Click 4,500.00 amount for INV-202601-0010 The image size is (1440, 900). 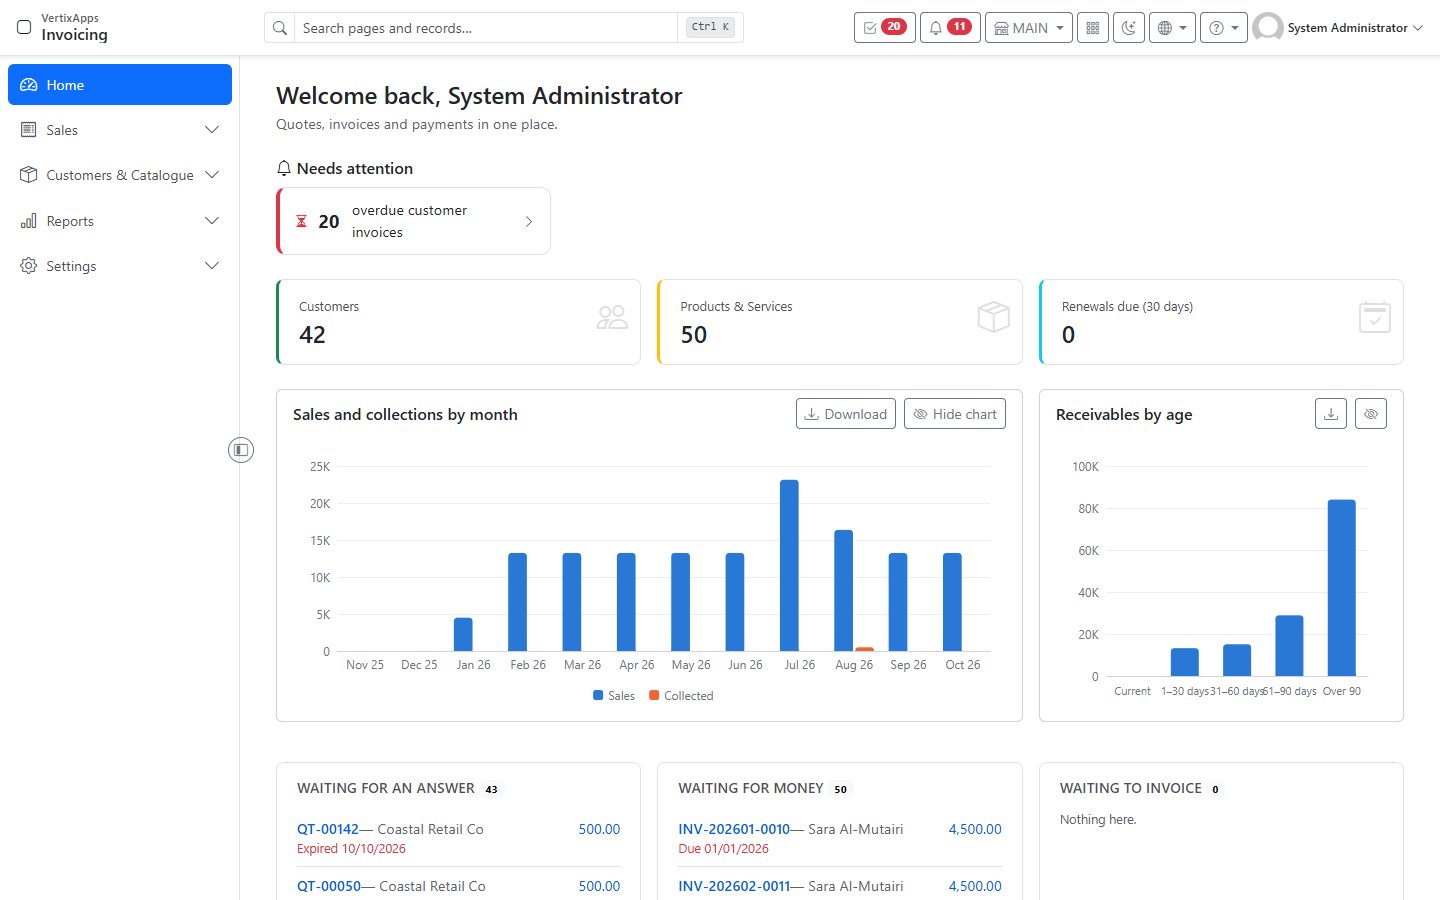coord(975,829)
